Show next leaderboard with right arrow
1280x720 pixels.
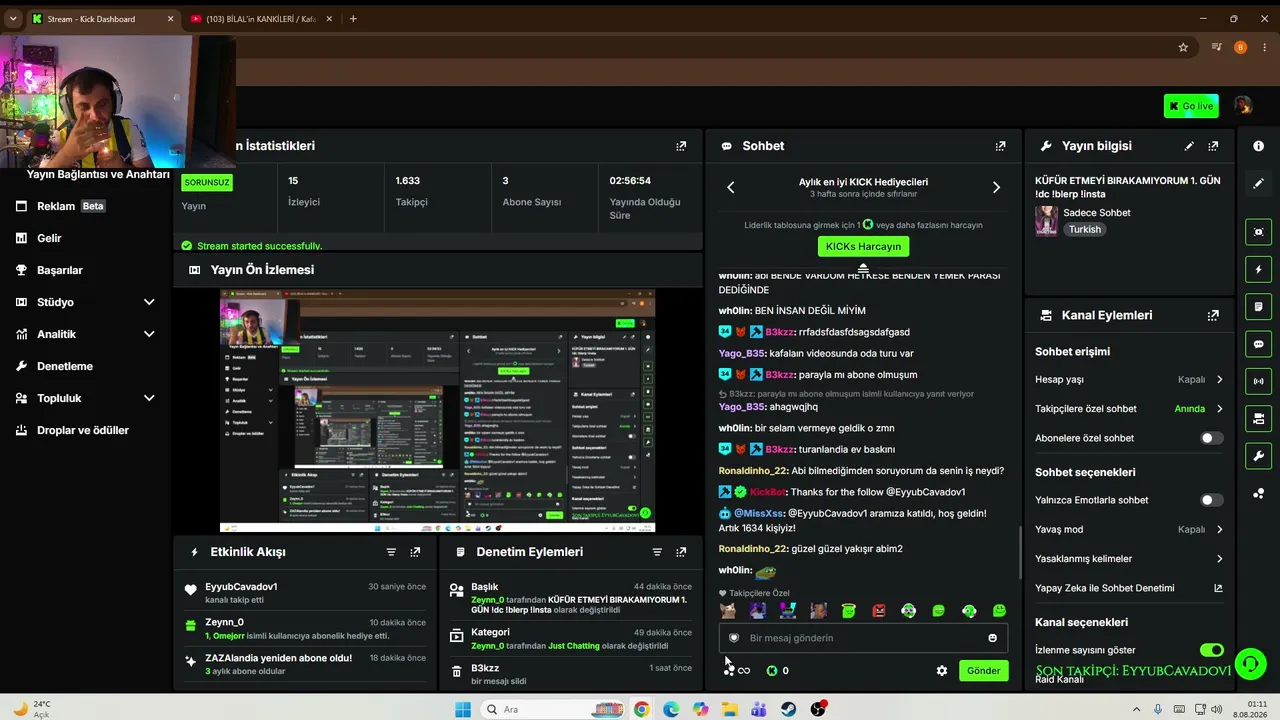tap(996, 188)
